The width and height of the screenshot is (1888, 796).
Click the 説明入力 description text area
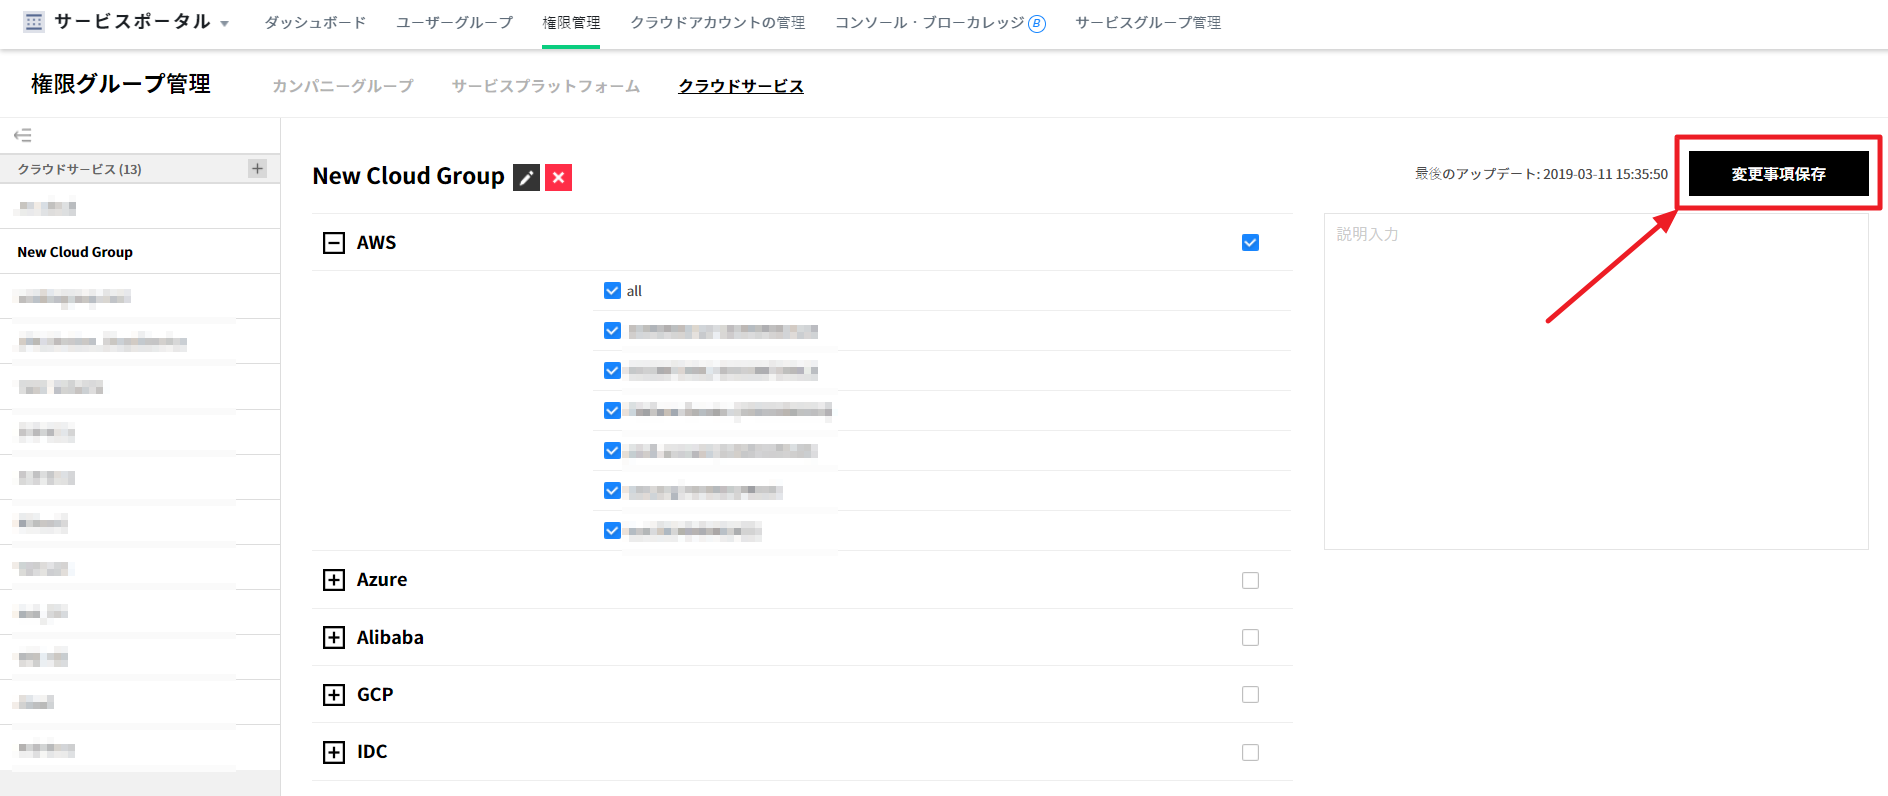[1595, 380]
